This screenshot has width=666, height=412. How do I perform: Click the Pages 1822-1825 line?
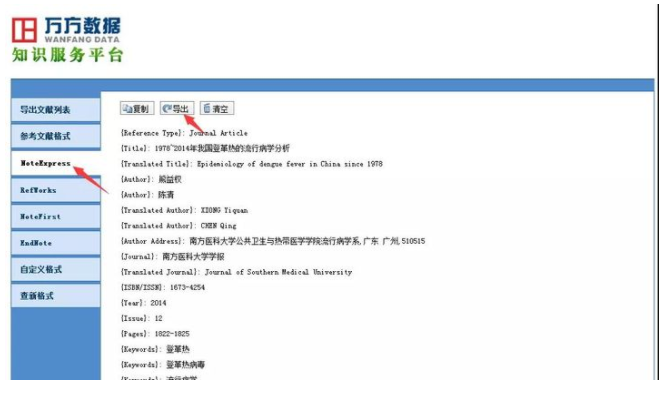coord(155,334)
